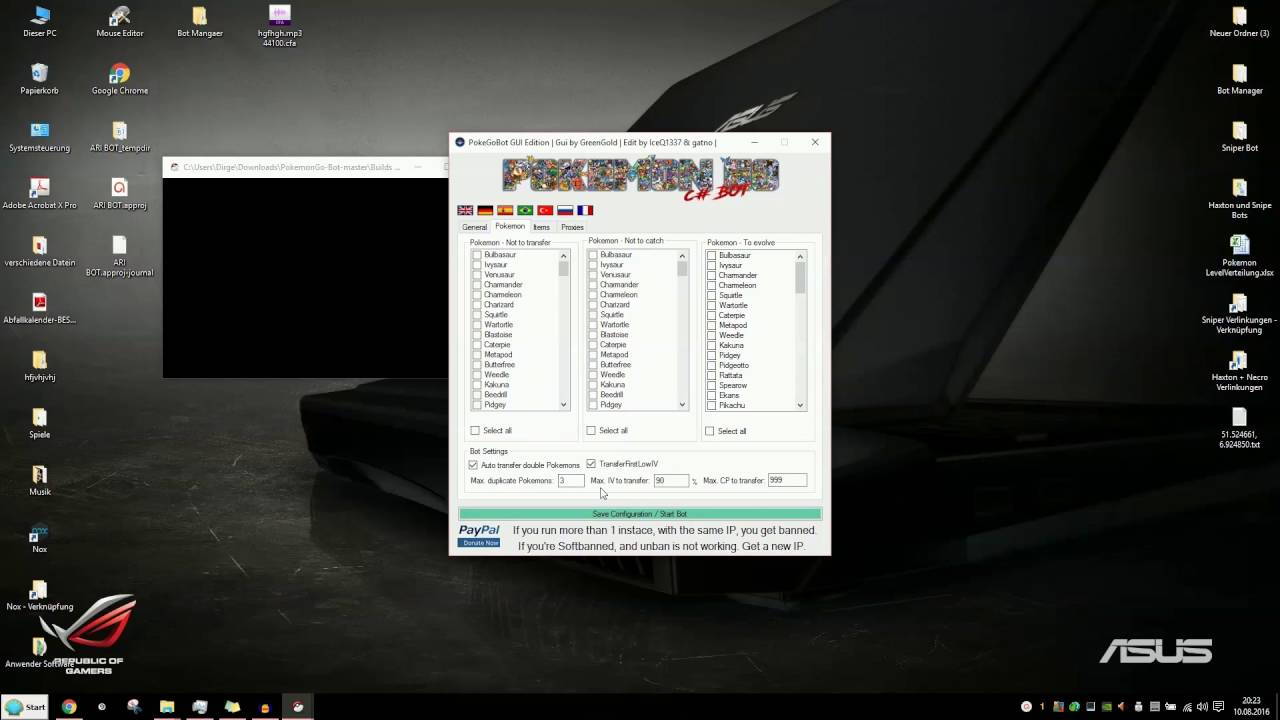The height and width of the screenshot is (720, 1280).
Task: Click the Dieser PC desktop icon
Action: click(x=39, y=22)
